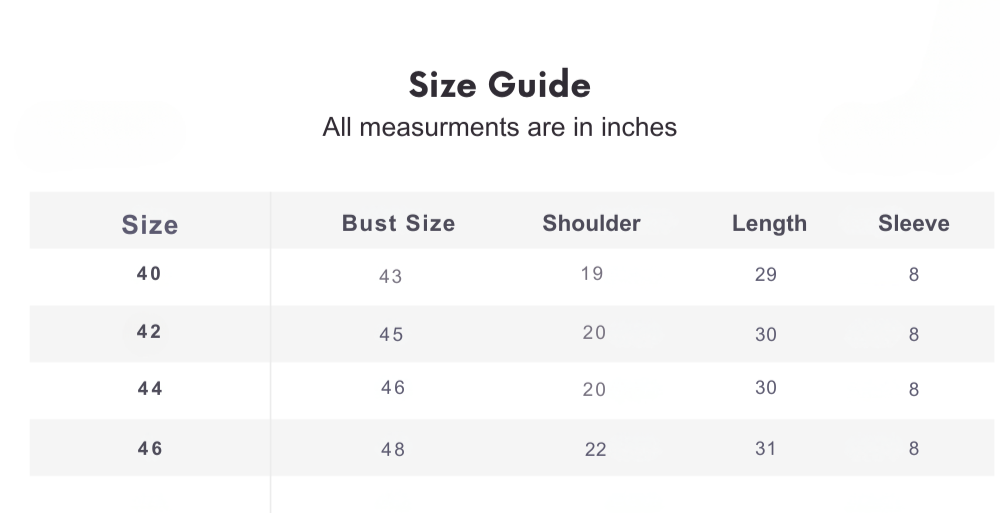Click shoulder value 22
This screenshot has height=513, width=1000.
(x=595, y=450)
